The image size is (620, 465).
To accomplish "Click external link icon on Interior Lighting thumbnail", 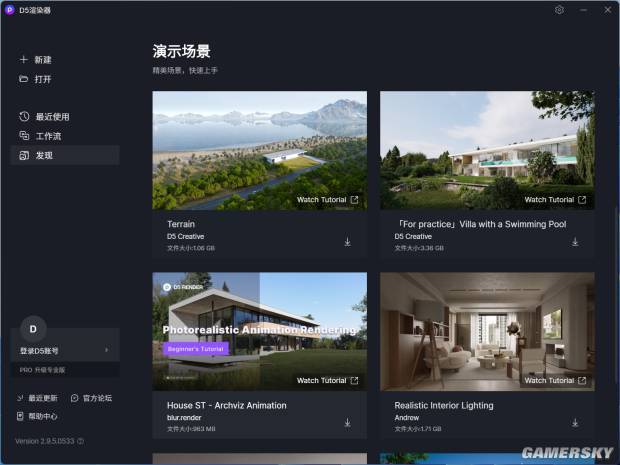I will tap(582, 380).
